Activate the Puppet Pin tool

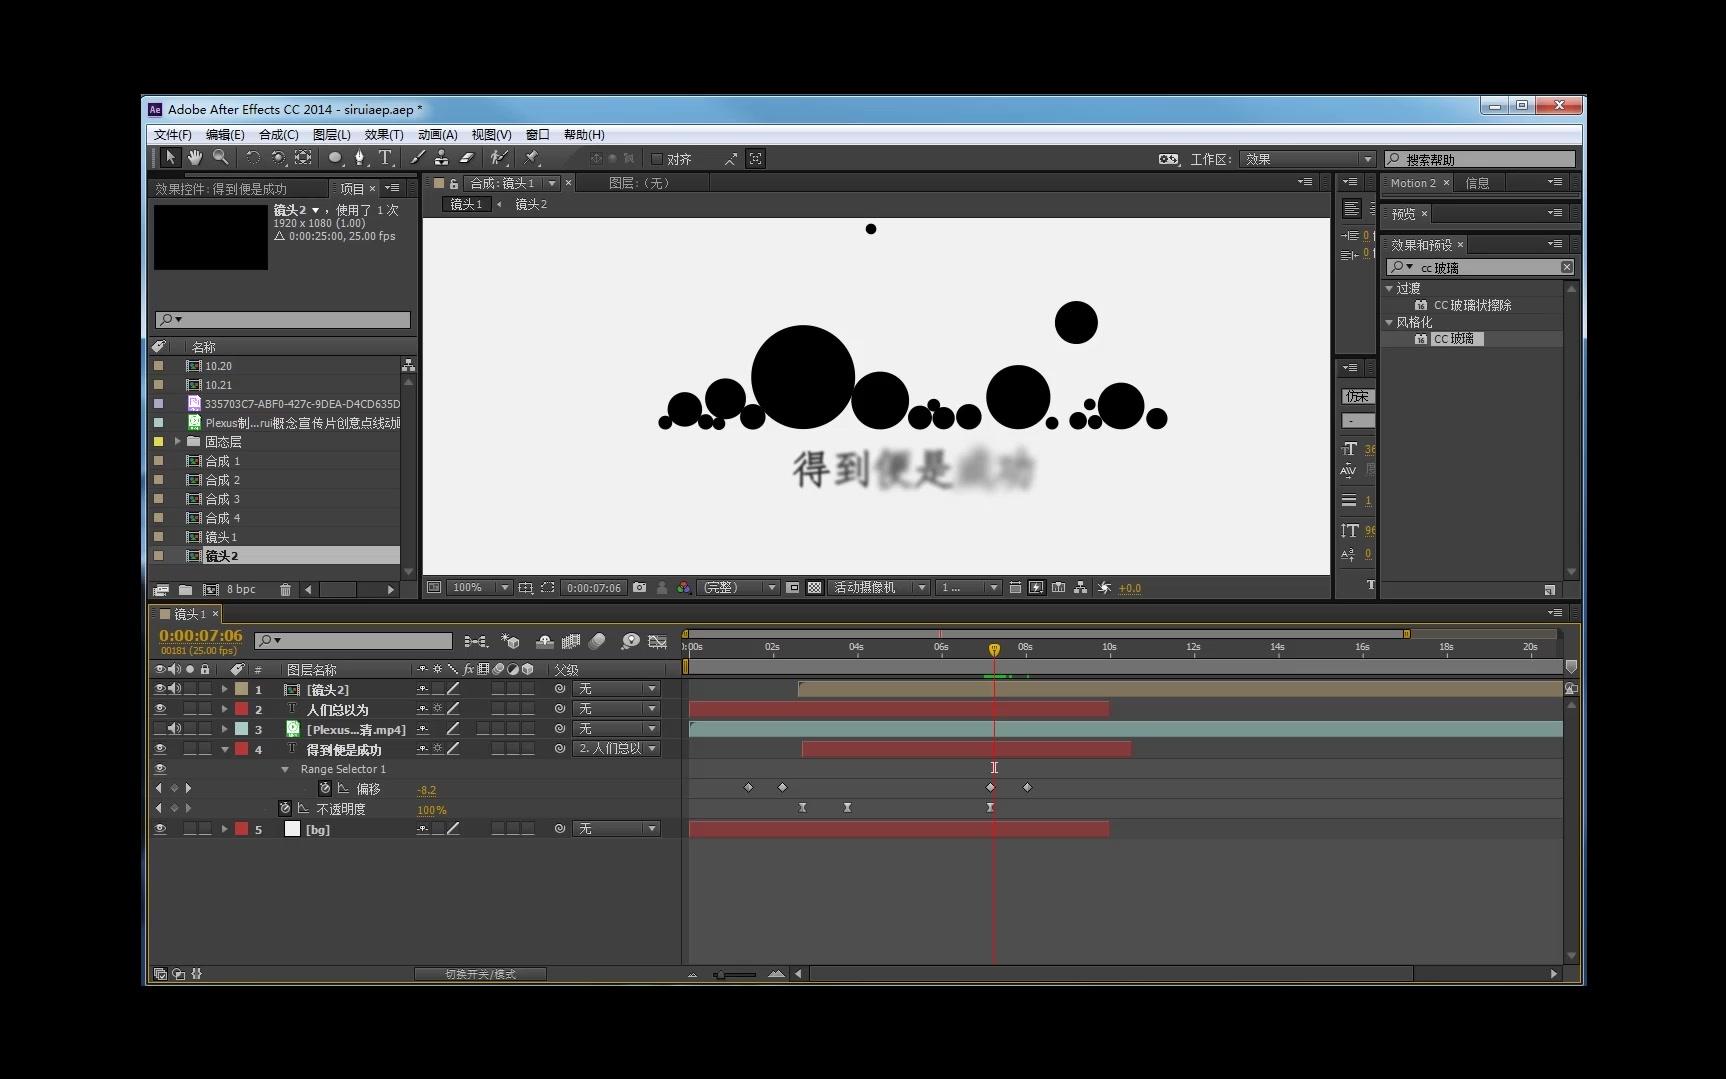(530, 158)
